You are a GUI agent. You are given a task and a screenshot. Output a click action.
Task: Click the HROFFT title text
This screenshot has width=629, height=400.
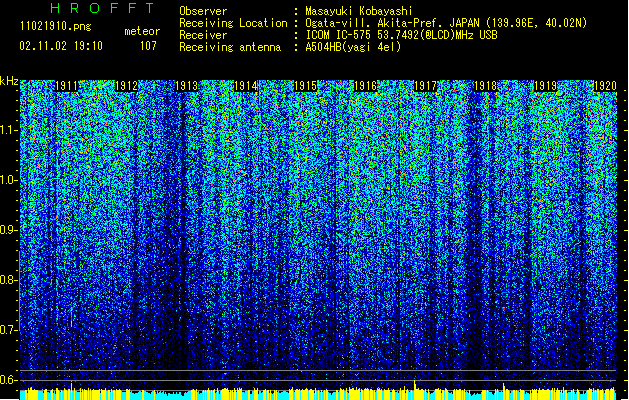103,8
